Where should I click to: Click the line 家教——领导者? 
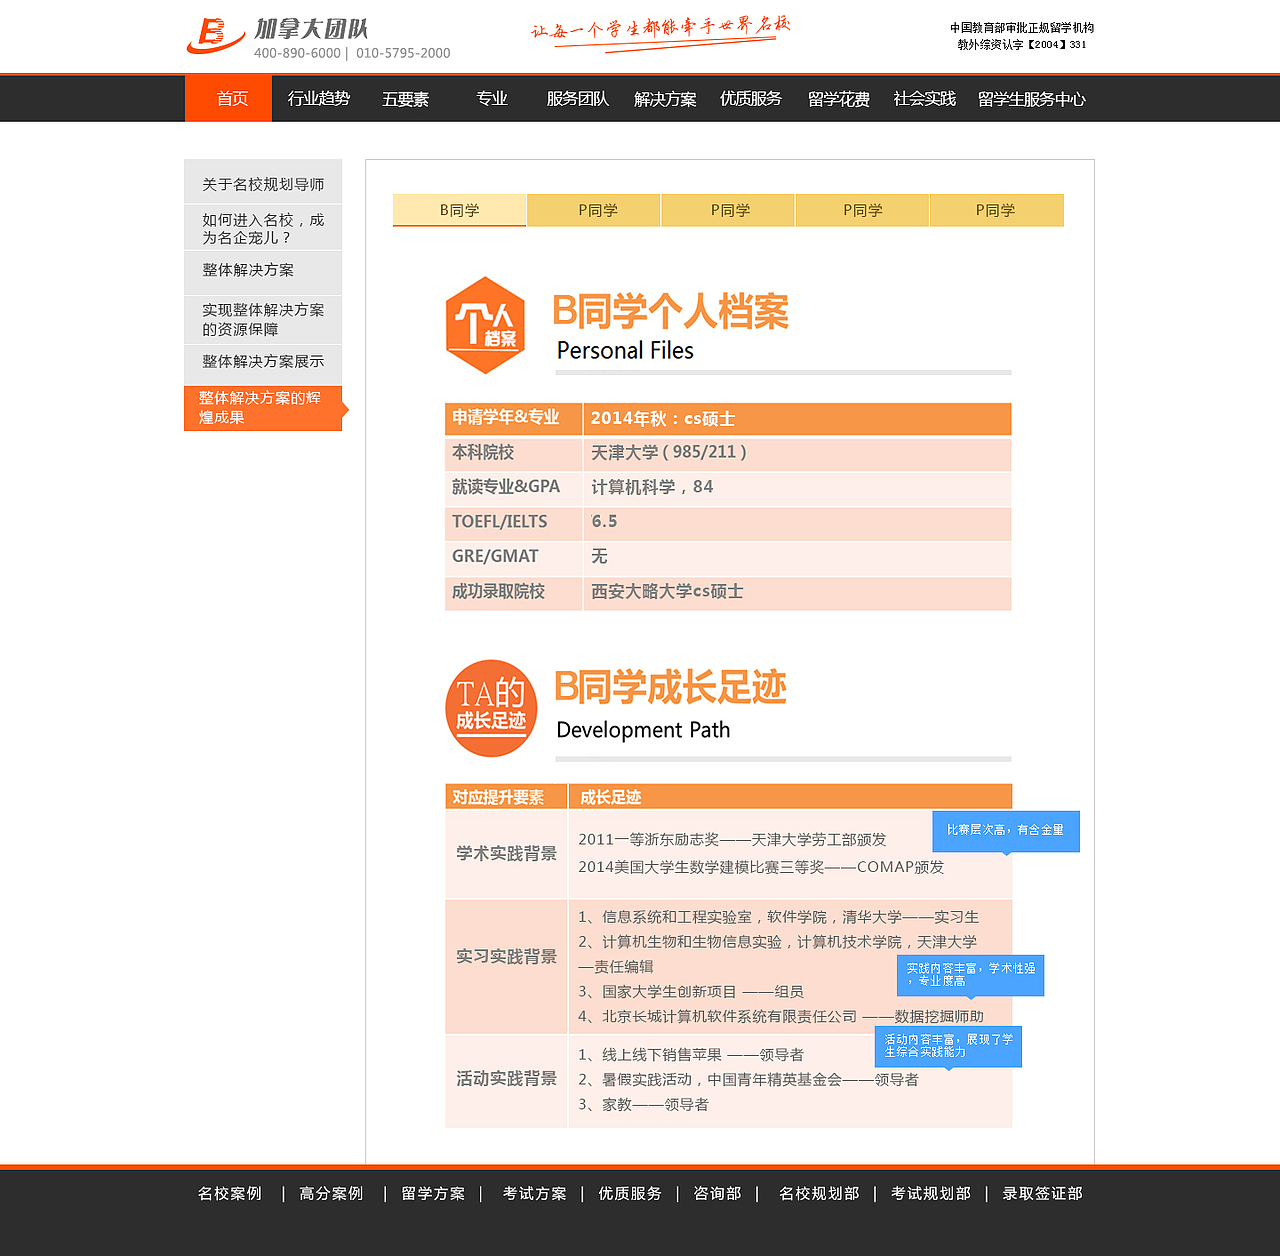(x=643, y=1105)
